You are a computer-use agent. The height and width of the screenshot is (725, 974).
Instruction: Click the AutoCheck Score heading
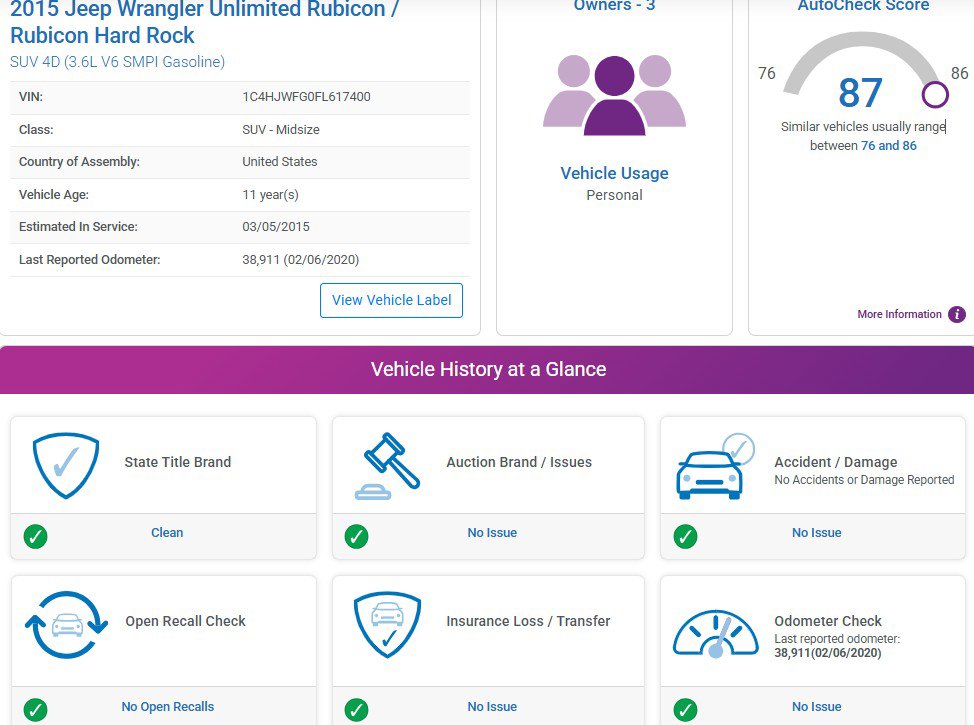(x=863, y=6)
